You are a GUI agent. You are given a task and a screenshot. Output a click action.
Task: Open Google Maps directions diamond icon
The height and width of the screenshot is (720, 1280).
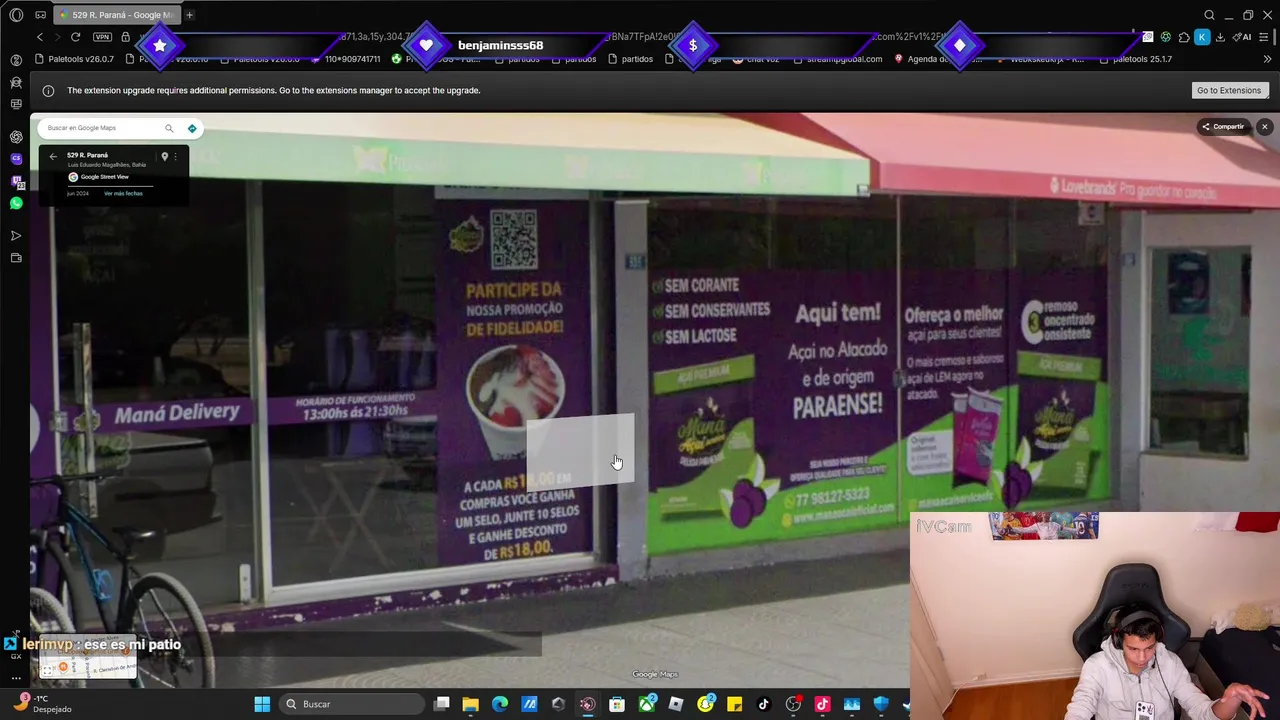(x=192, y=128)
